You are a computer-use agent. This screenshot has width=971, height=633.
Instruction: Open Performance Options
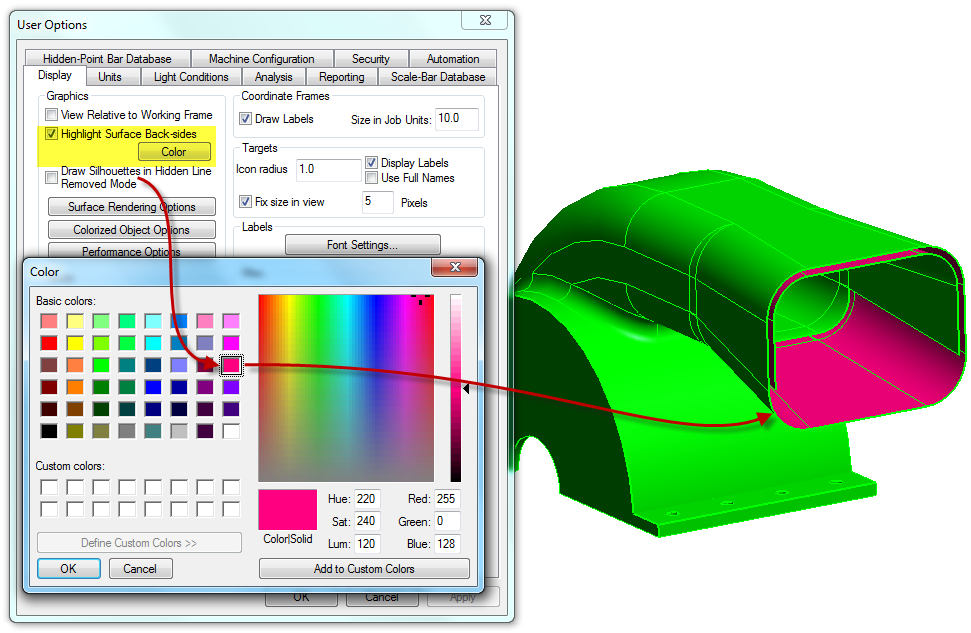(x=132, y=250)
